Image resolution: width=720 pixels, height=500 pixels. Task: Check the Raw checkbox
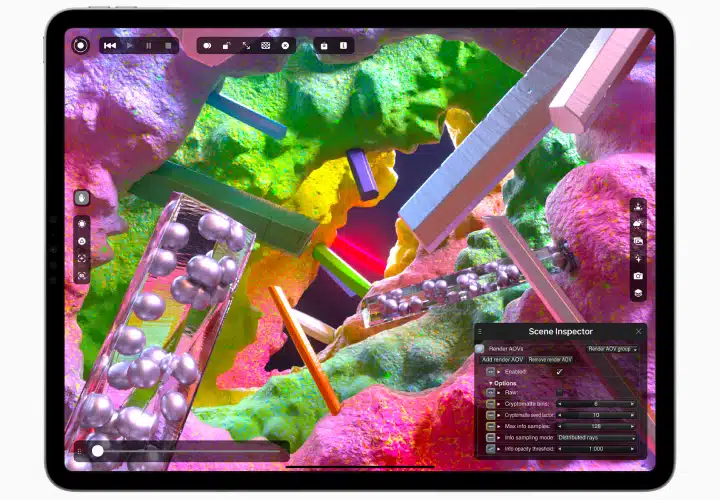(x=559, y=393)
